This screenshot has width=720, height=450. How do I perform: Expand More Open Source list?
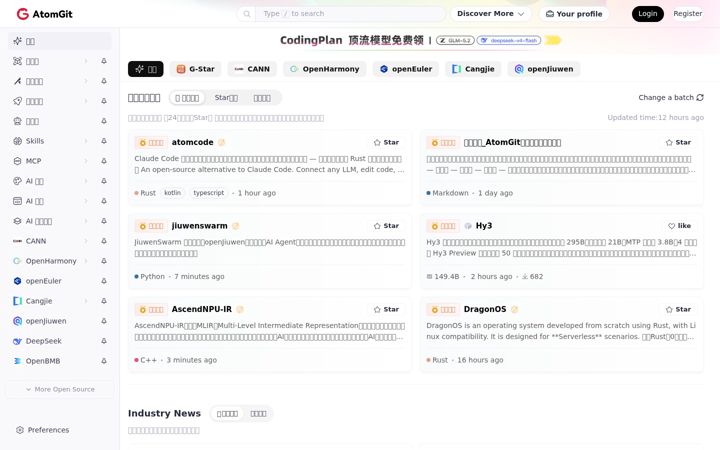tap(60, 389)
